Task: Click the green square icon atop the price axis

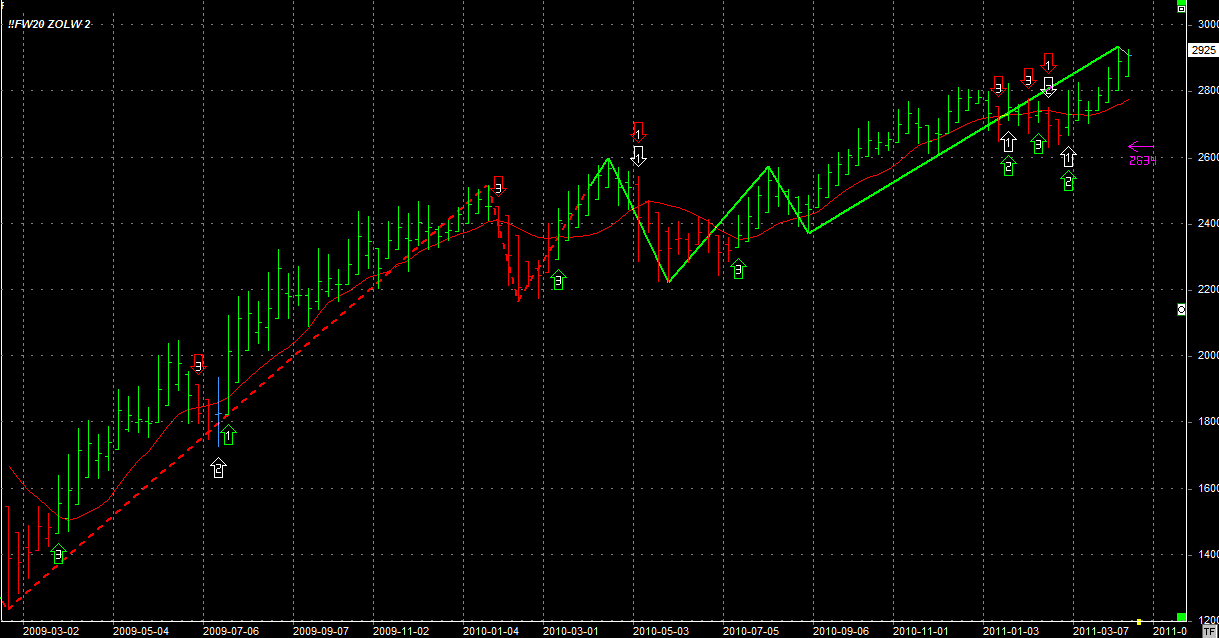Action: [x=1181, y=10]
